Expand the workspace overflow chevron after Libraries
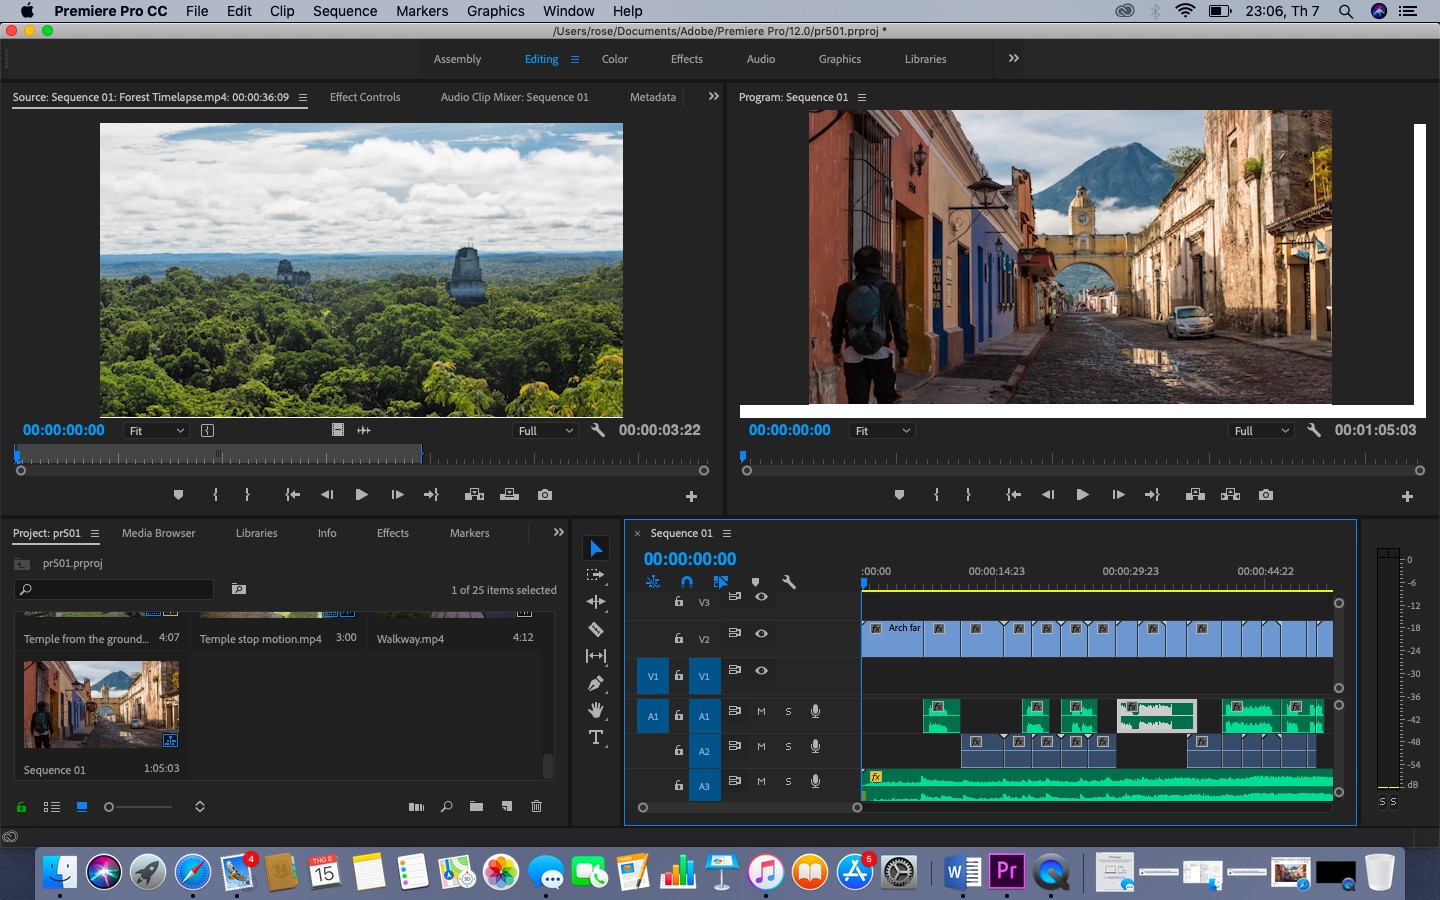The width and height of the screenshot is (1440, 900). [1014, 58]
